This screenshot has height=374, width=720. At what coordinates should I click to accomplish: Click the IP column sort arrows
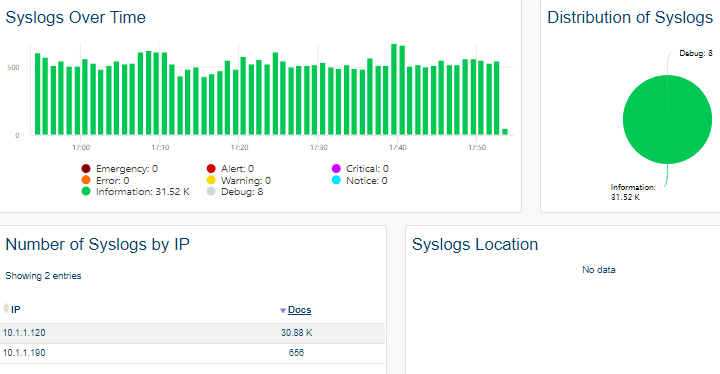6,308
